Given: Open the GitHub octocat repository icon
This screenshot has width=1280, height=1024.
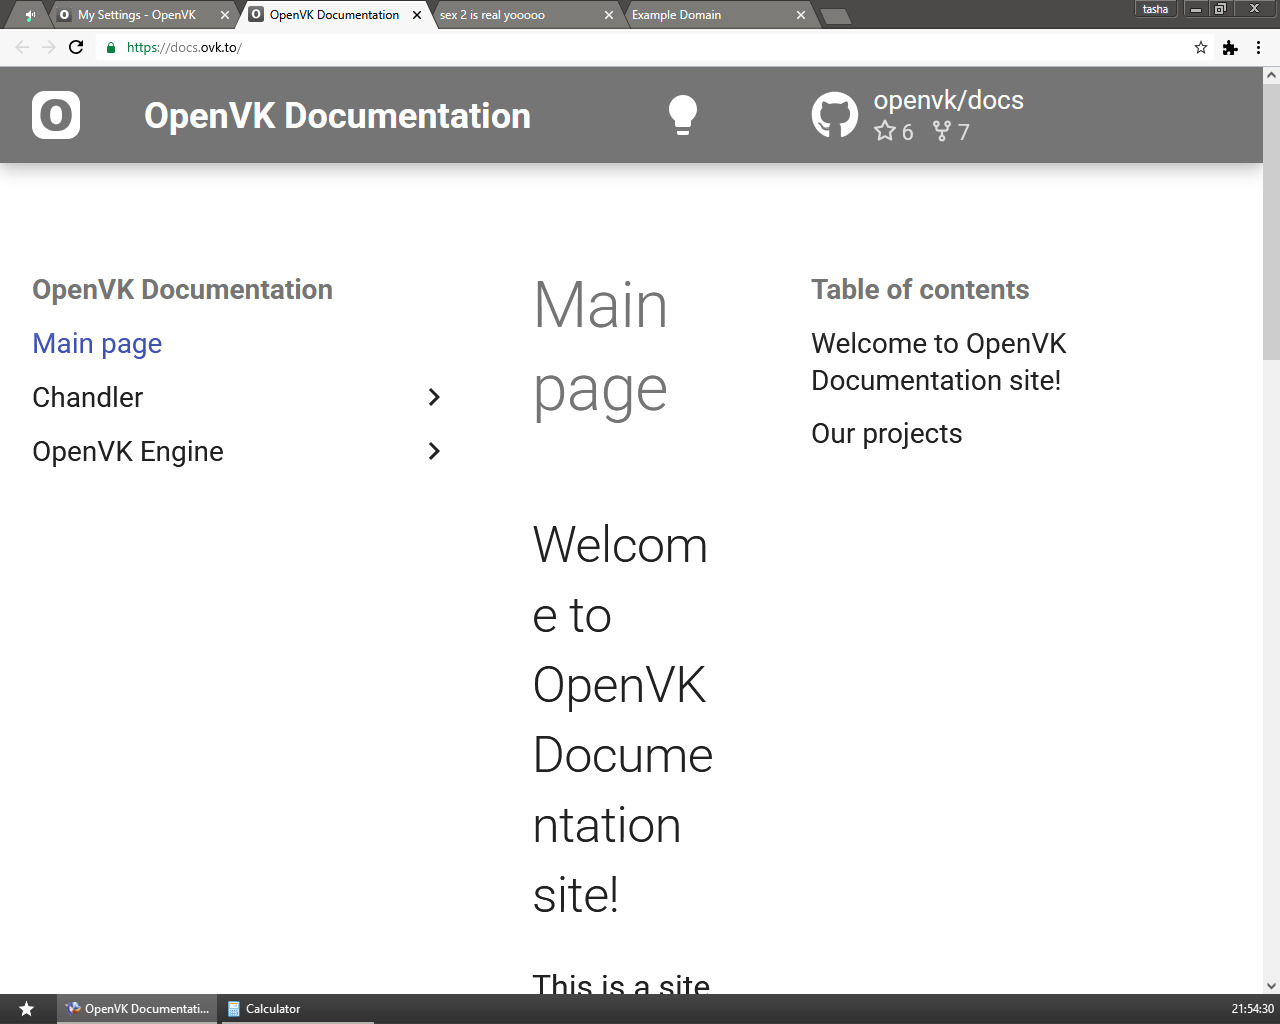Looking at the screenshot, I should pos(834,115).
